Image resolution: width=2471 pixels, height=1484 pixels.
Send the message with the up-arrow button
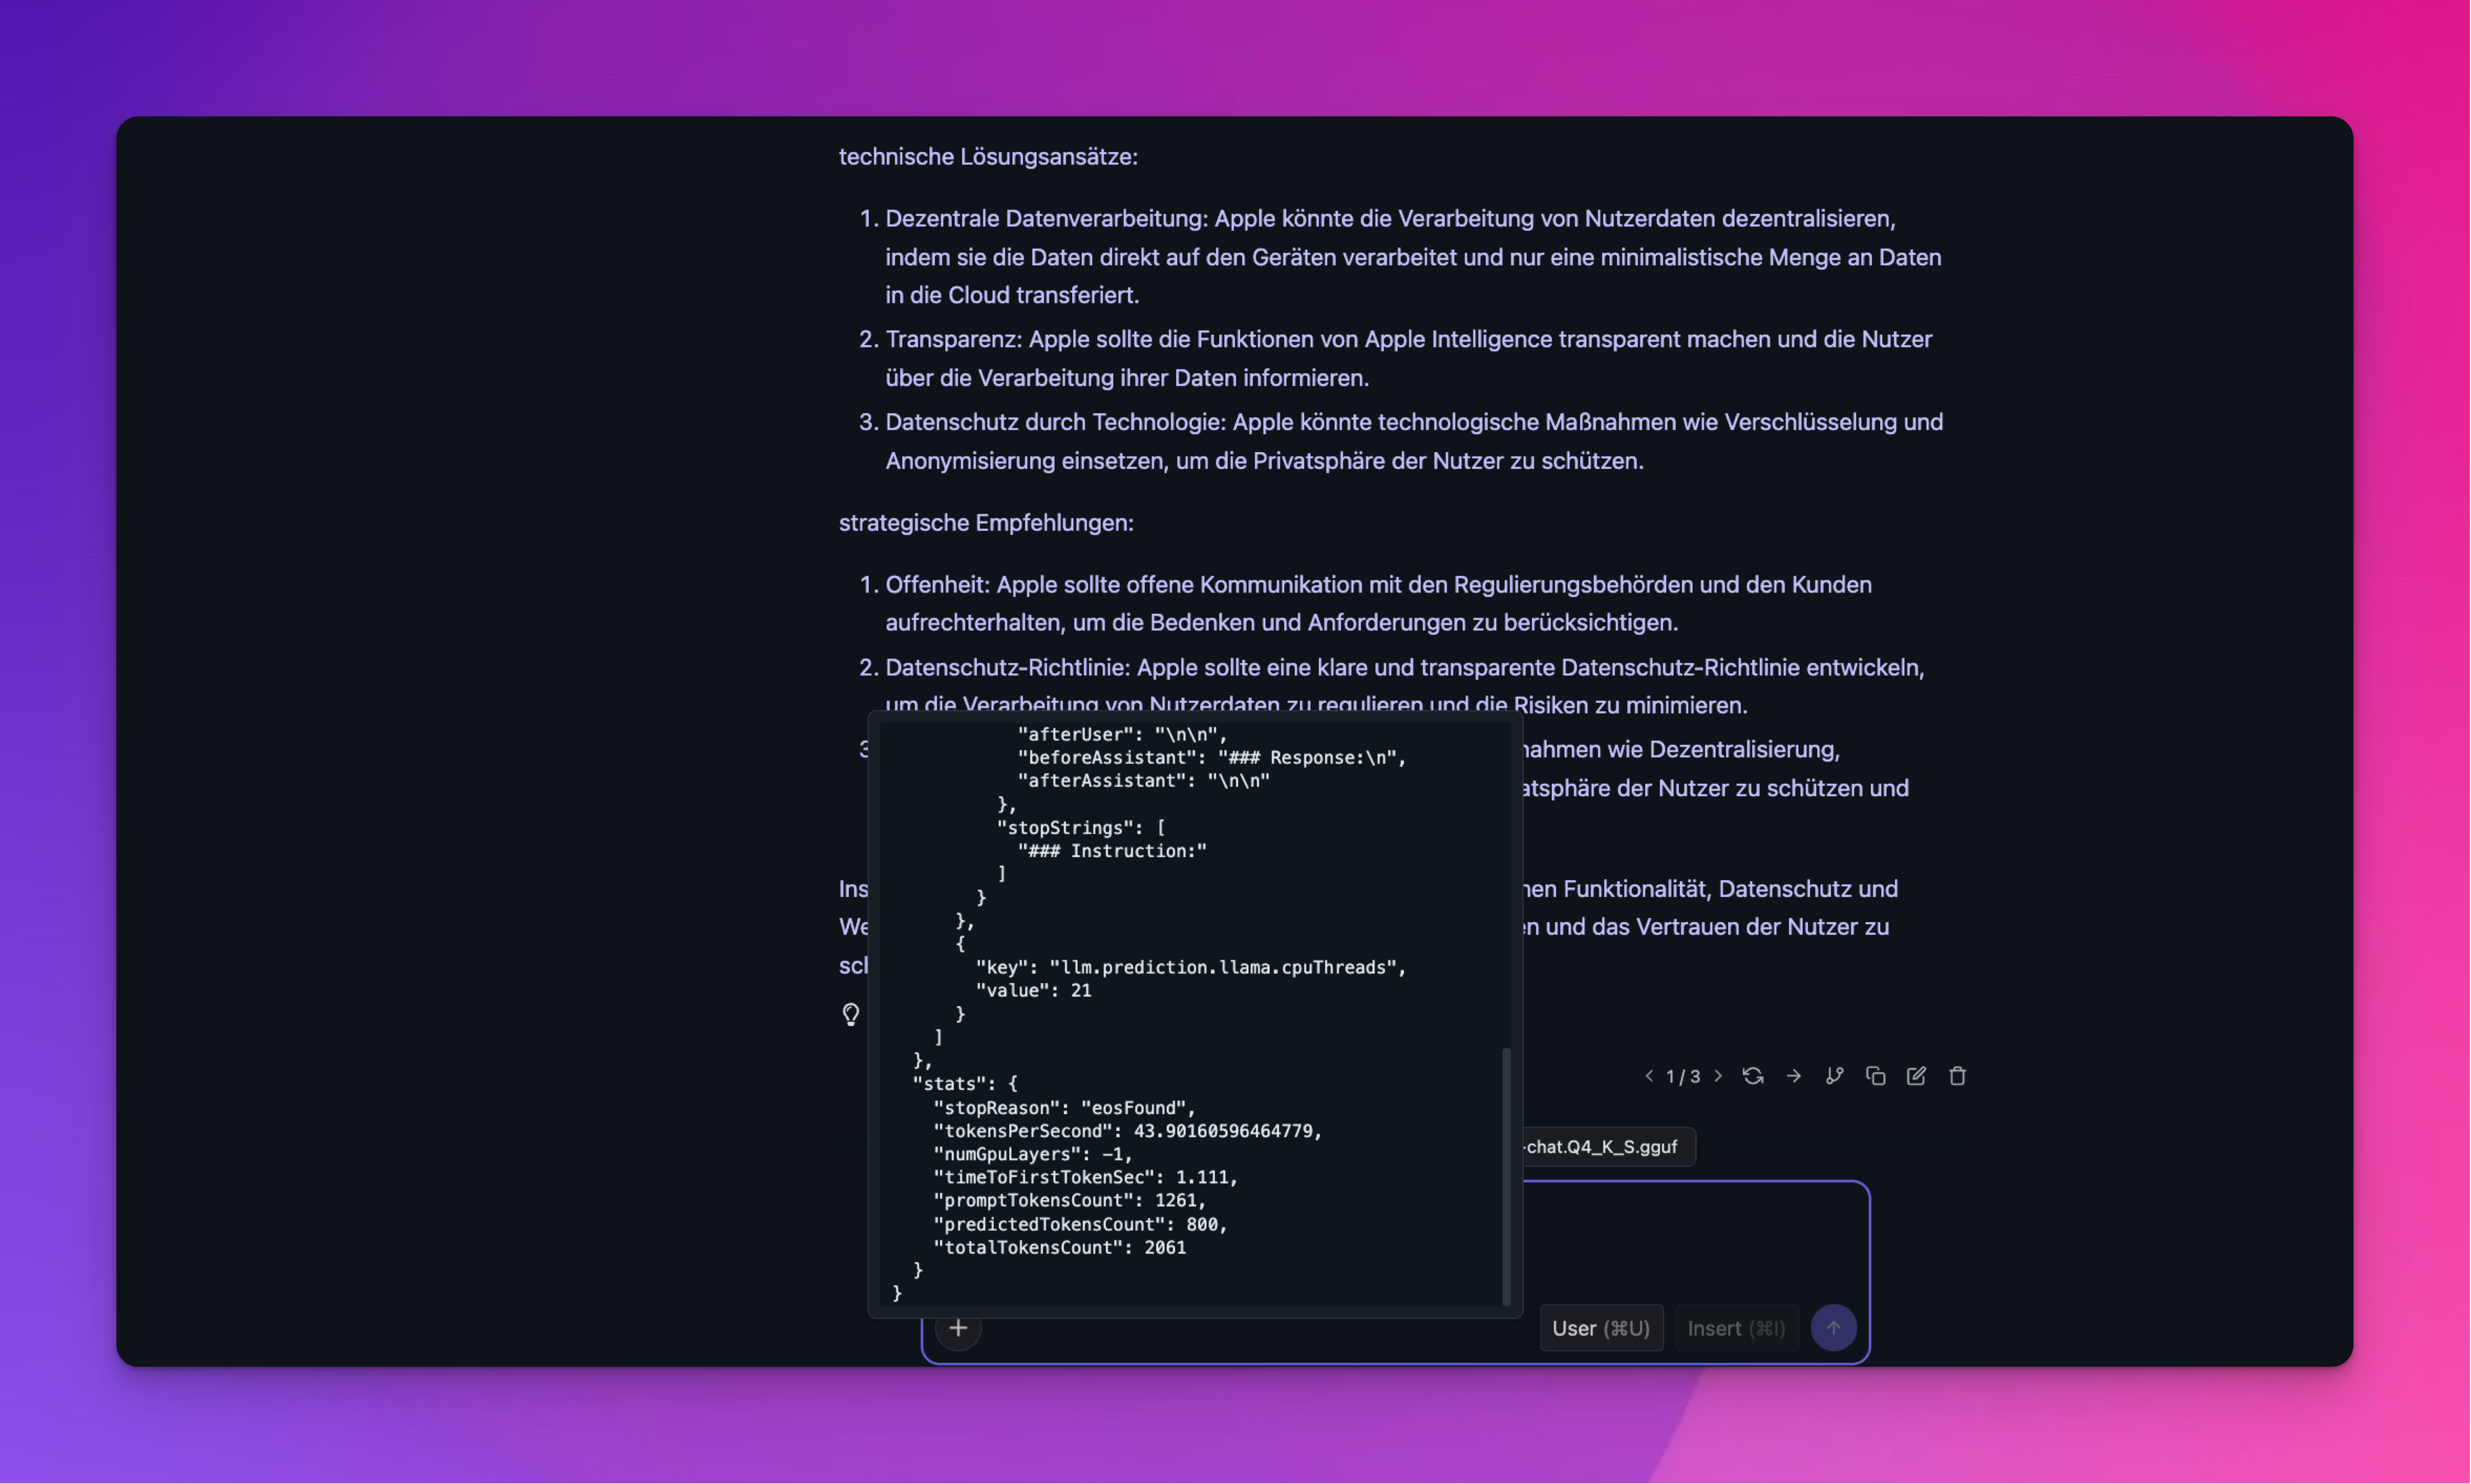[x=1834, y=1328]
